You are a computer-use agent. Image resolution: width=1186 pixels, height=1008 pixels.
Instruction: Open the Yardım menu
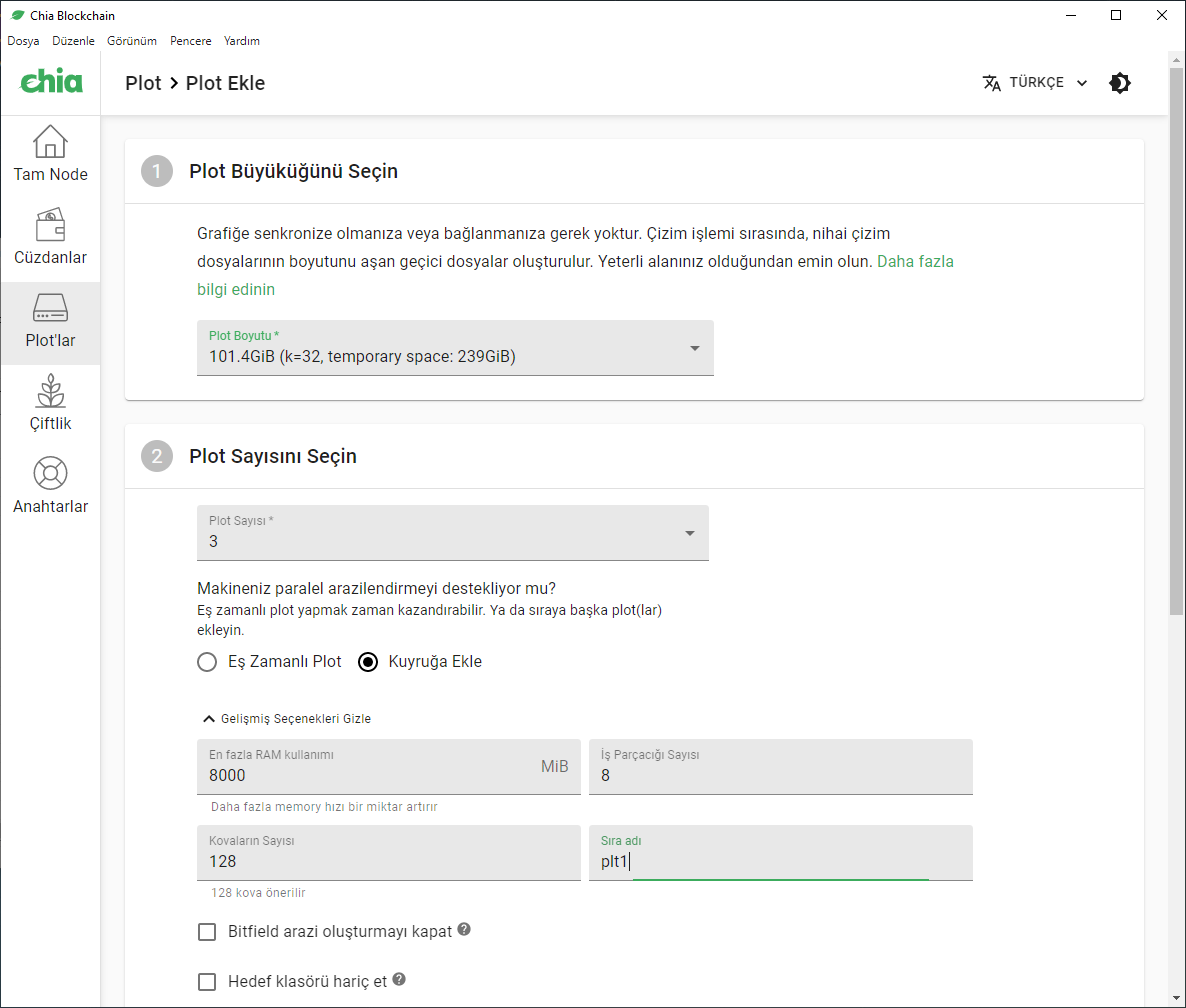tap(242, 41)
